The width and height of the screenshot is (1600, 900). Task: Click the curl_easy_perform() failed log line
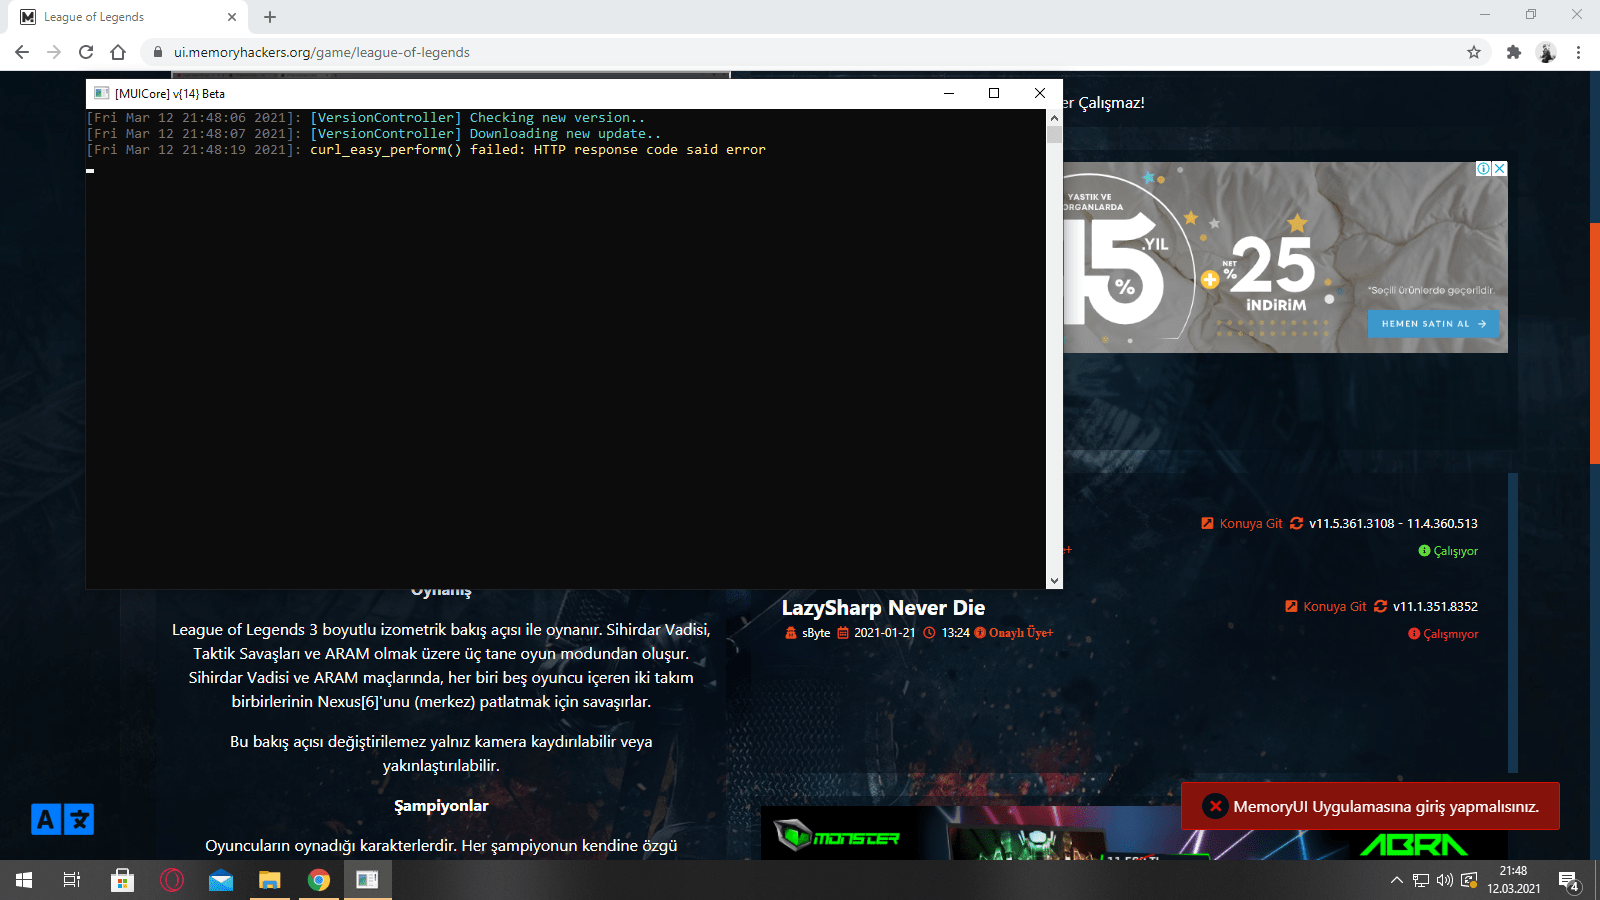(426, 150)
